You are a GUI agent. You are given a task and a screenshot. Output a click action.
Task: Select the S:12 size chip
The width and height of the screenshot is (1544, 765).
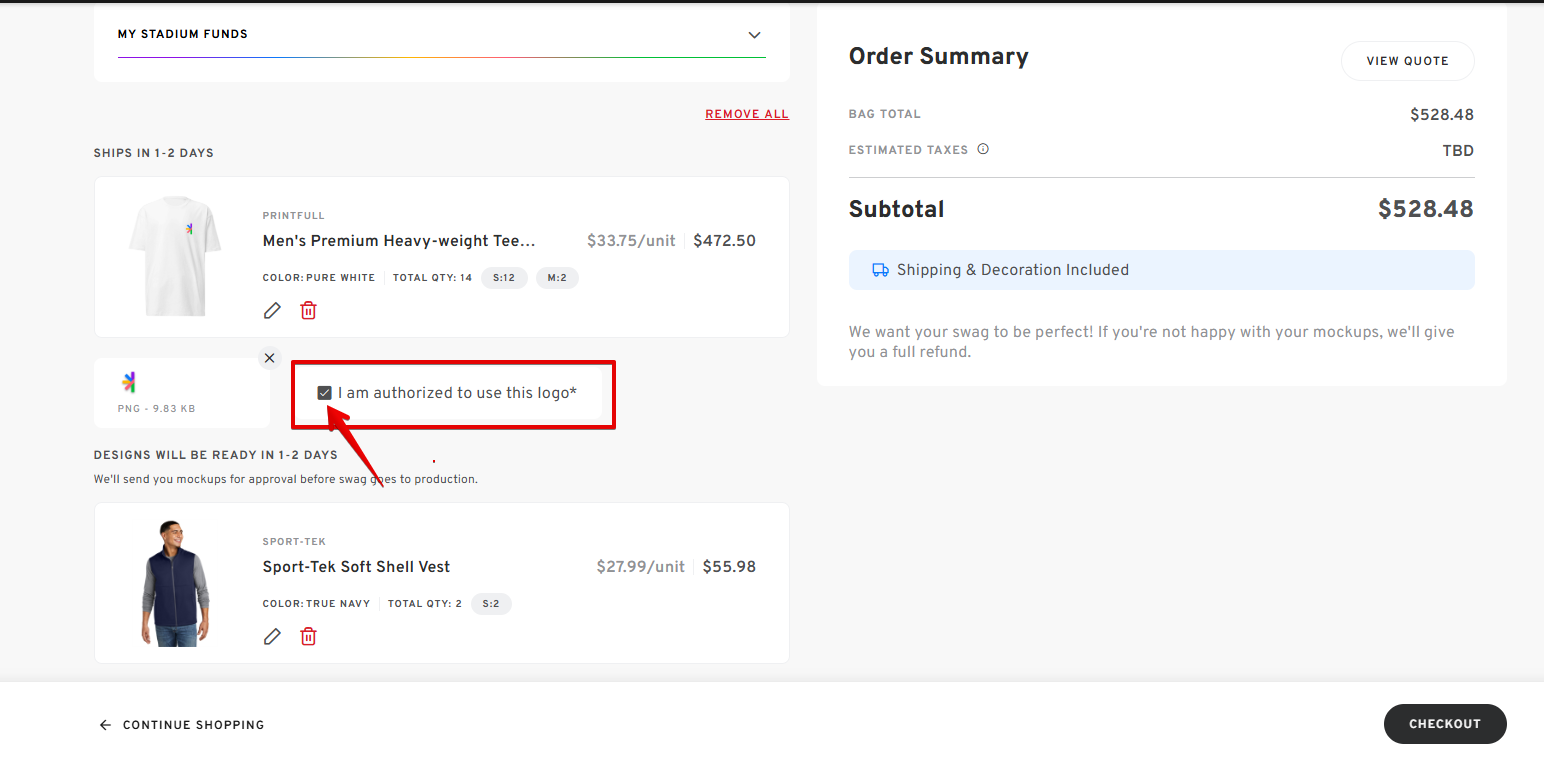(x=504, y=278)
